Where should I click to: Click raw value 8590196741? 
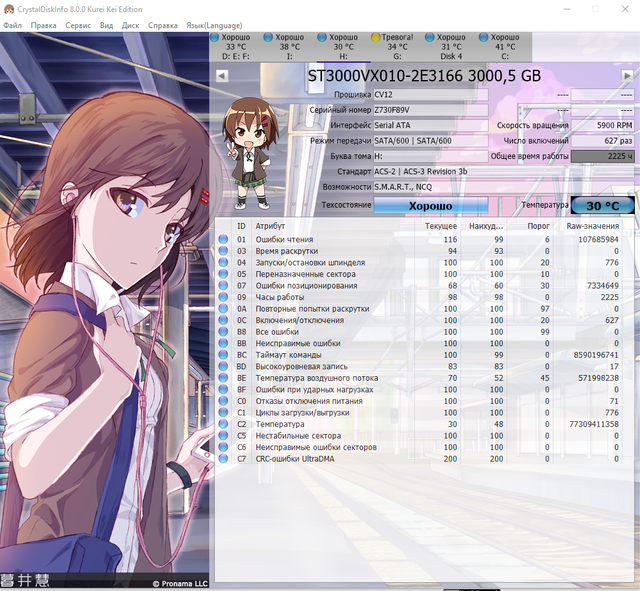point(596,355)
